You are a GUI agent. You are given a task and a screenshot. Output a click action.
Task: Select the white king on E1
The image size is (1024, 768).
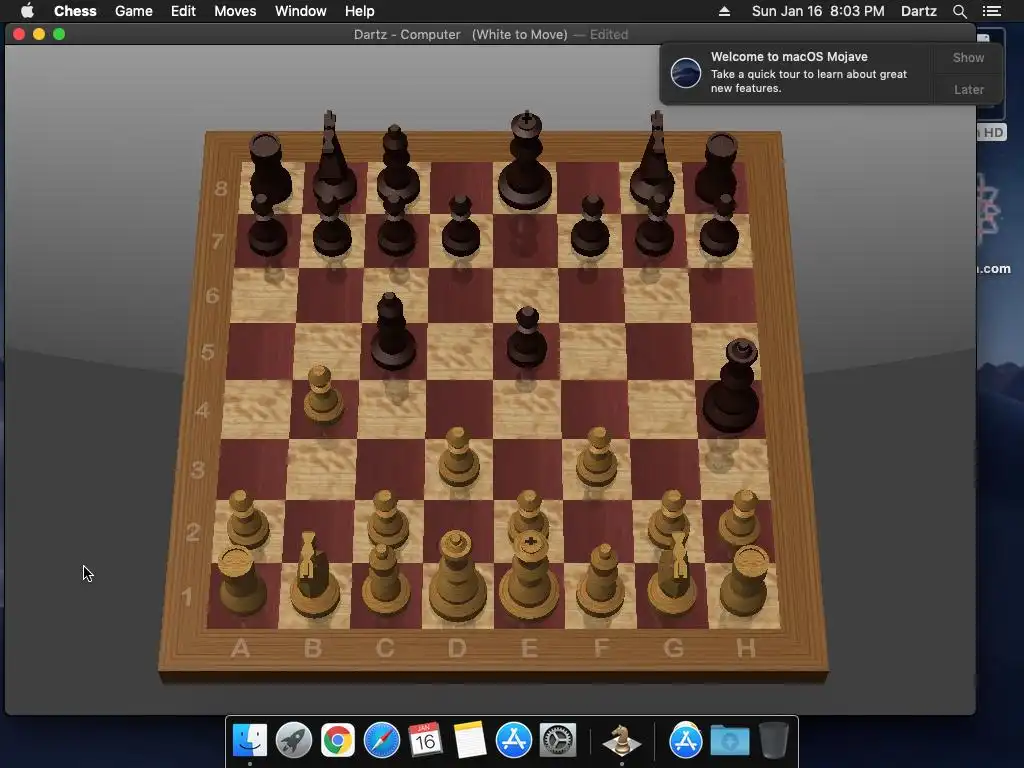click(x=530, y=578)
